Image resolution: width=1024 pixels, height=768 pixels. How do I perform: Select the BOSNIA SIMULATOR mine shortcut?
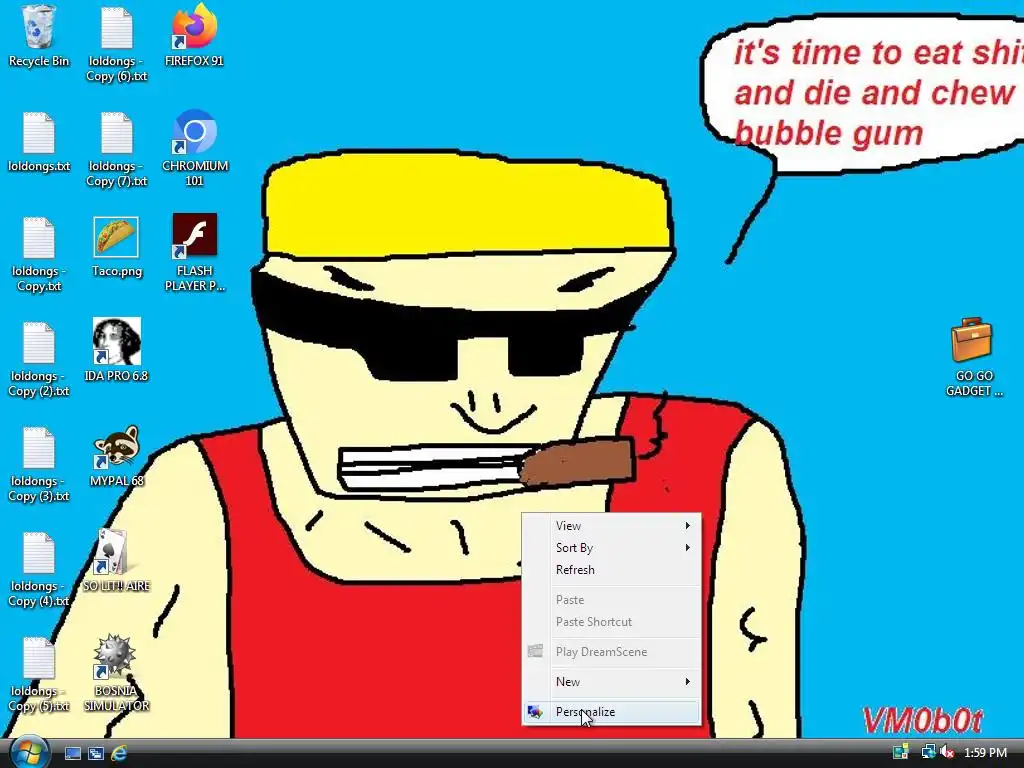point(116,673)
